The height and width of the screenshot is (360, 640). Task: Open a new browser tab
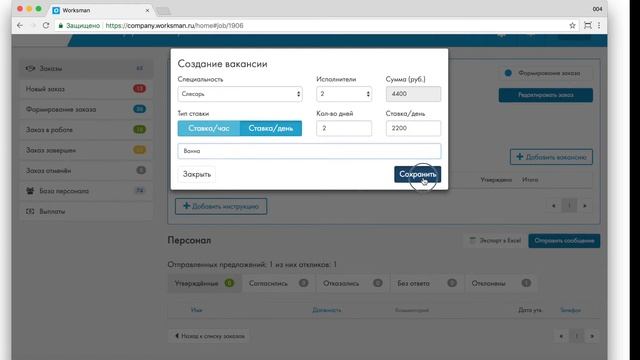pyautogui.click(x=163, y=11)
